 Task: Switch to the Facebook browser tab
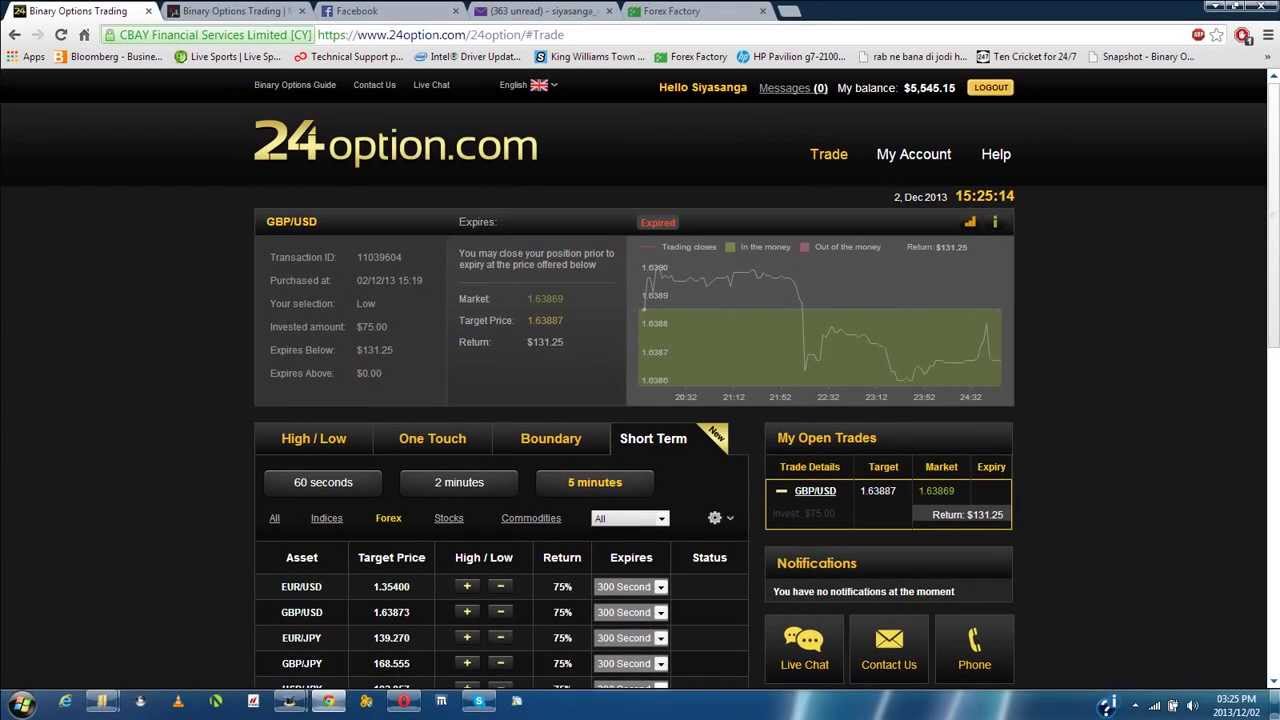(x=388, y=11)
